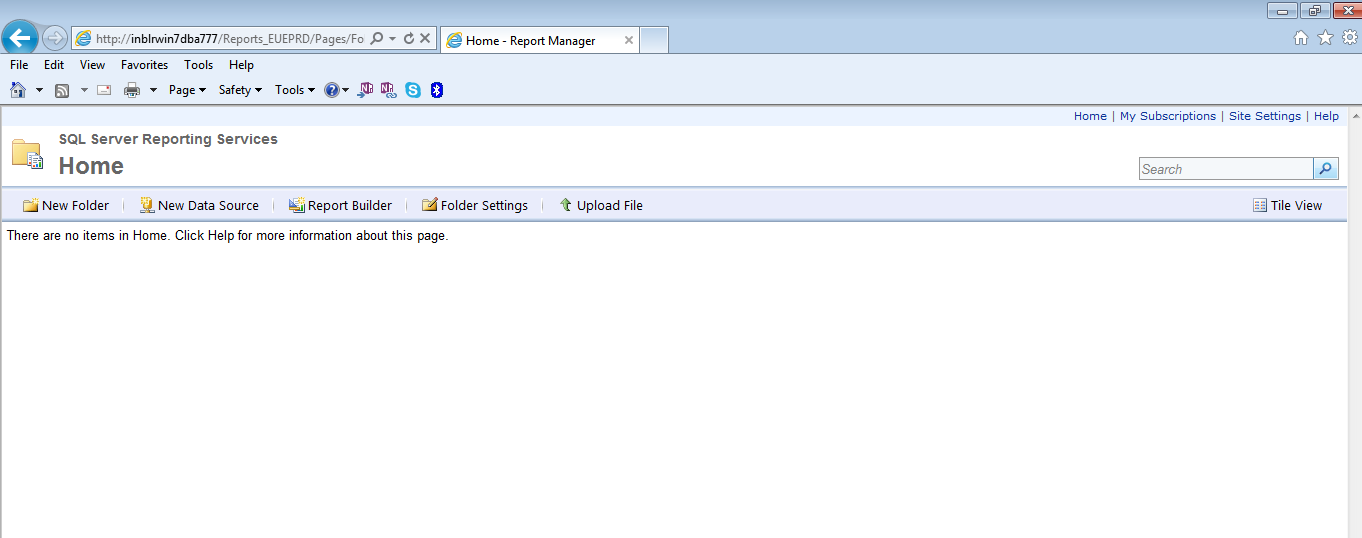Open a new blank tab
This screenshot has width=1362, height=538.
pyautogui.click(x=654, y=41)
